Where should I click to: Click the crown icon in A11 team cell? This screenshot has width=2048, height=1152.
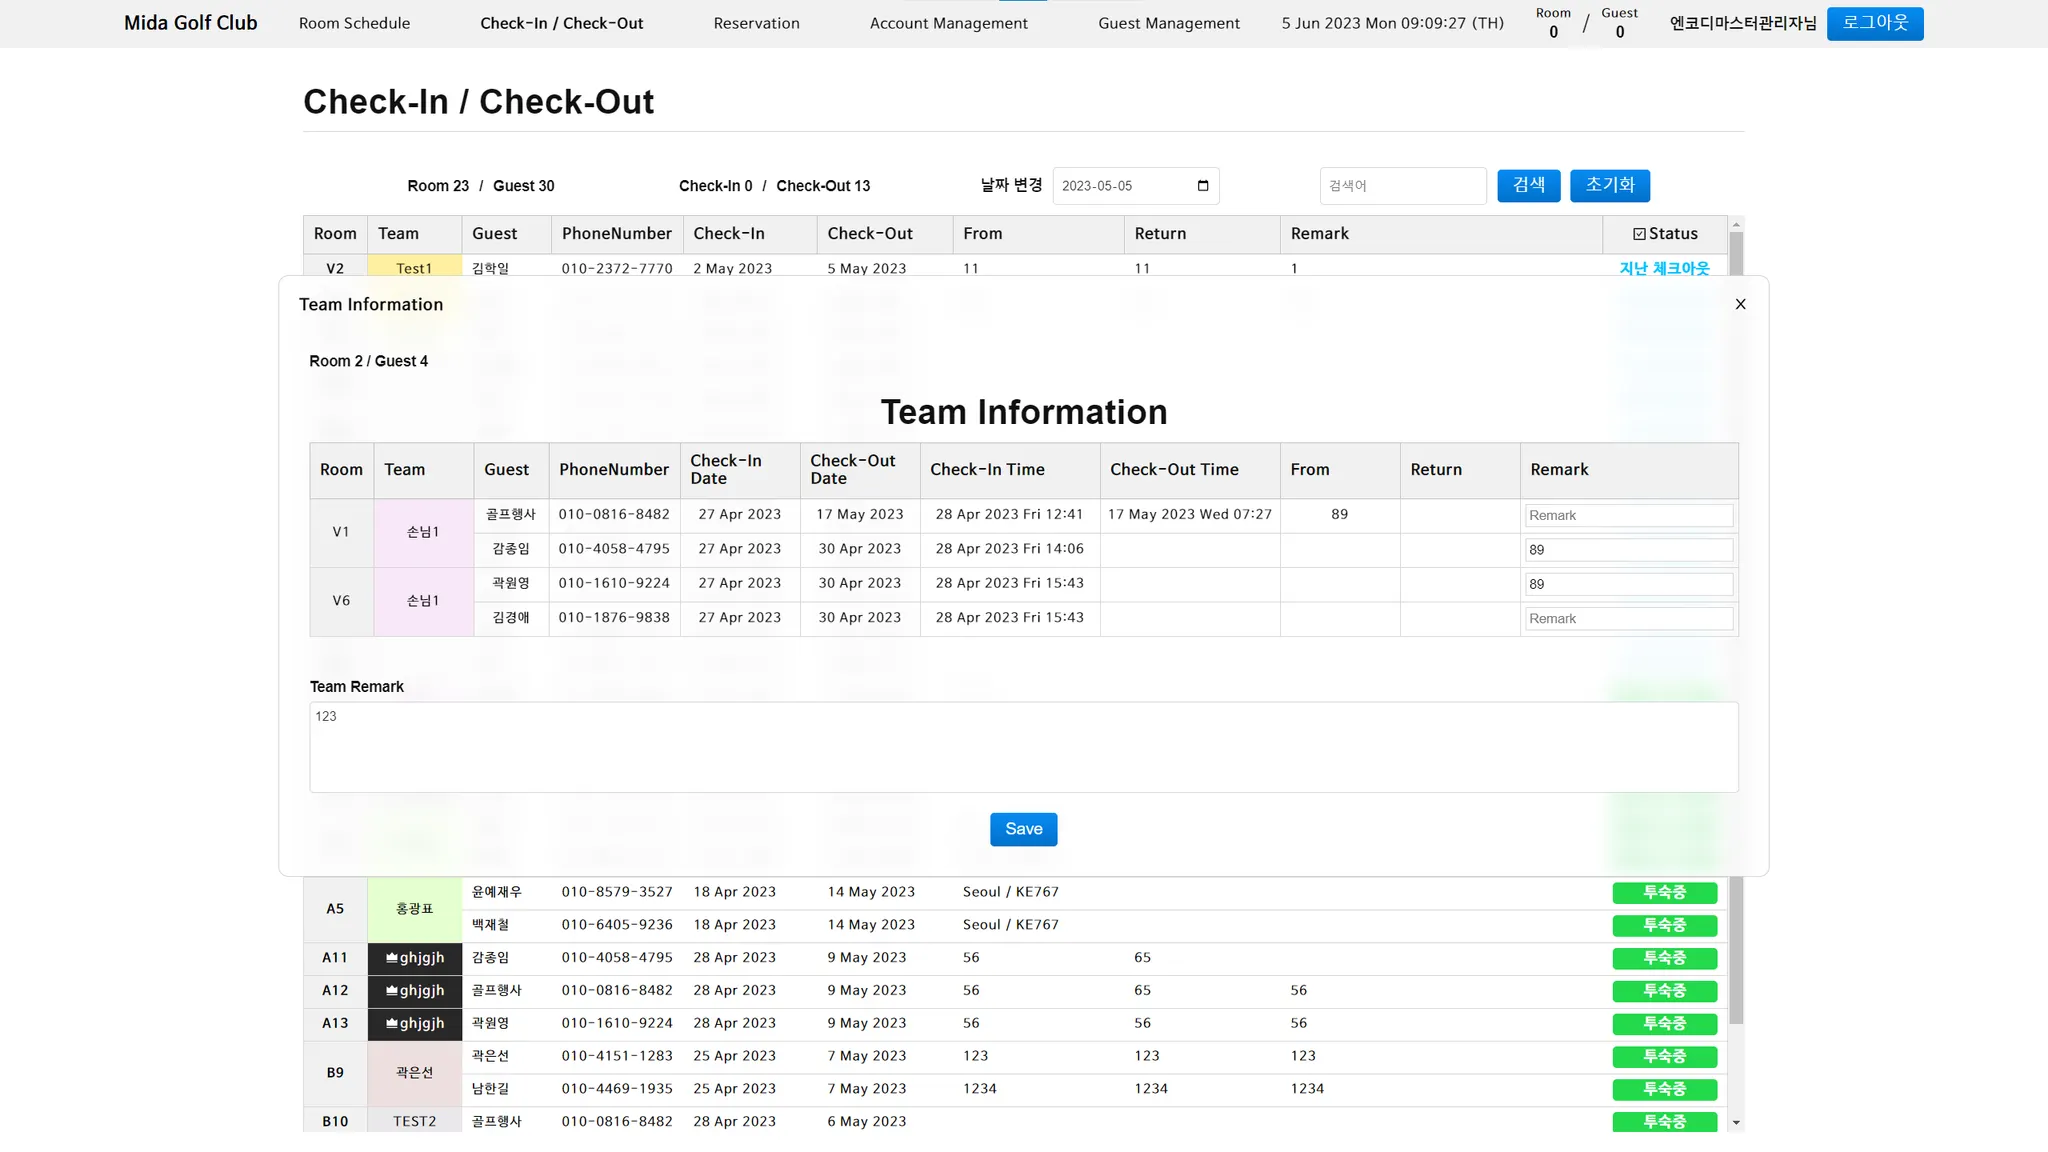391,958
